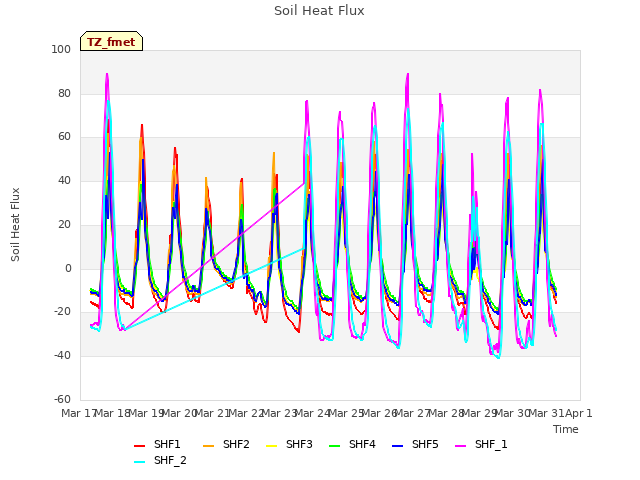Click the orange SHF2 legend swatch
Viewport: 640px width, 480px height.
[208, 446]
